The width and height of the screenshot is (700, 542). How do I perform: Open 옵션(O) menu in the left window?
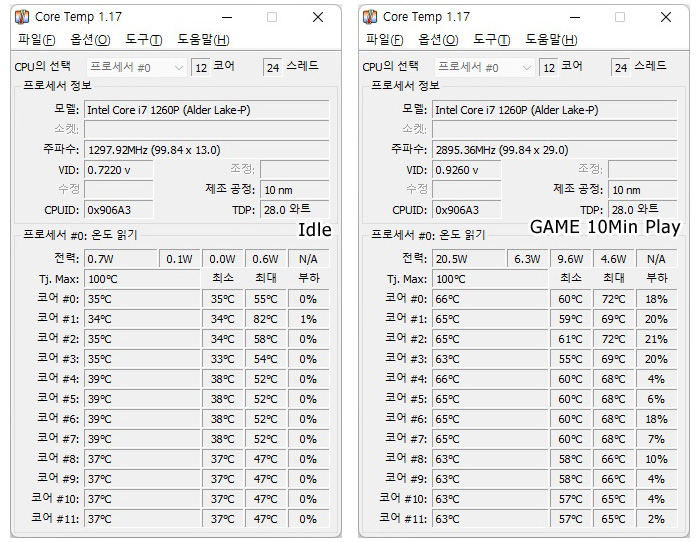pyautogui.click(x=90, y=40)
